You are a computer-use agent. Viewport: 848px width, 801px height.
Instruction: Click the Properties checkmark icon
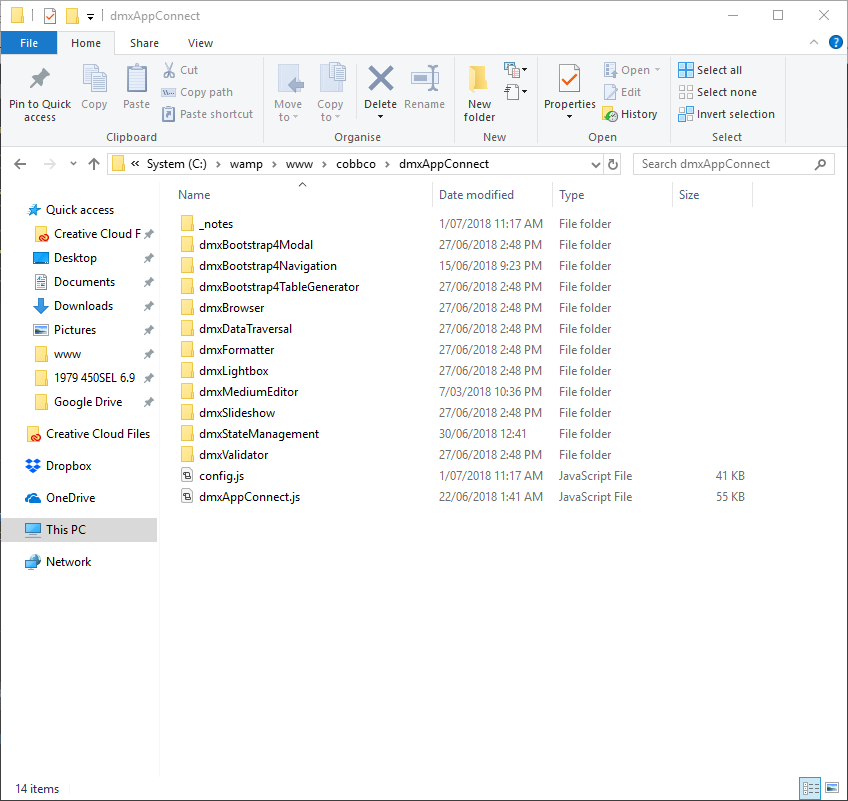pos(569,79)
